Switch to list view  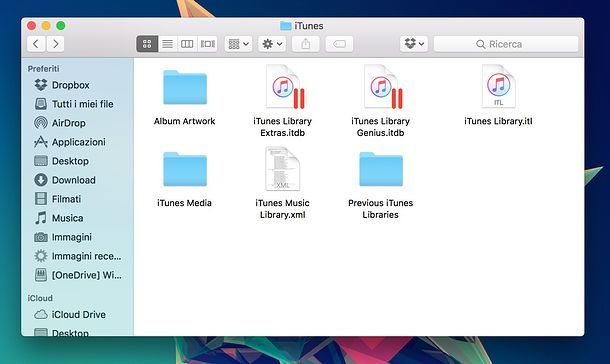(x=167, y=44)
